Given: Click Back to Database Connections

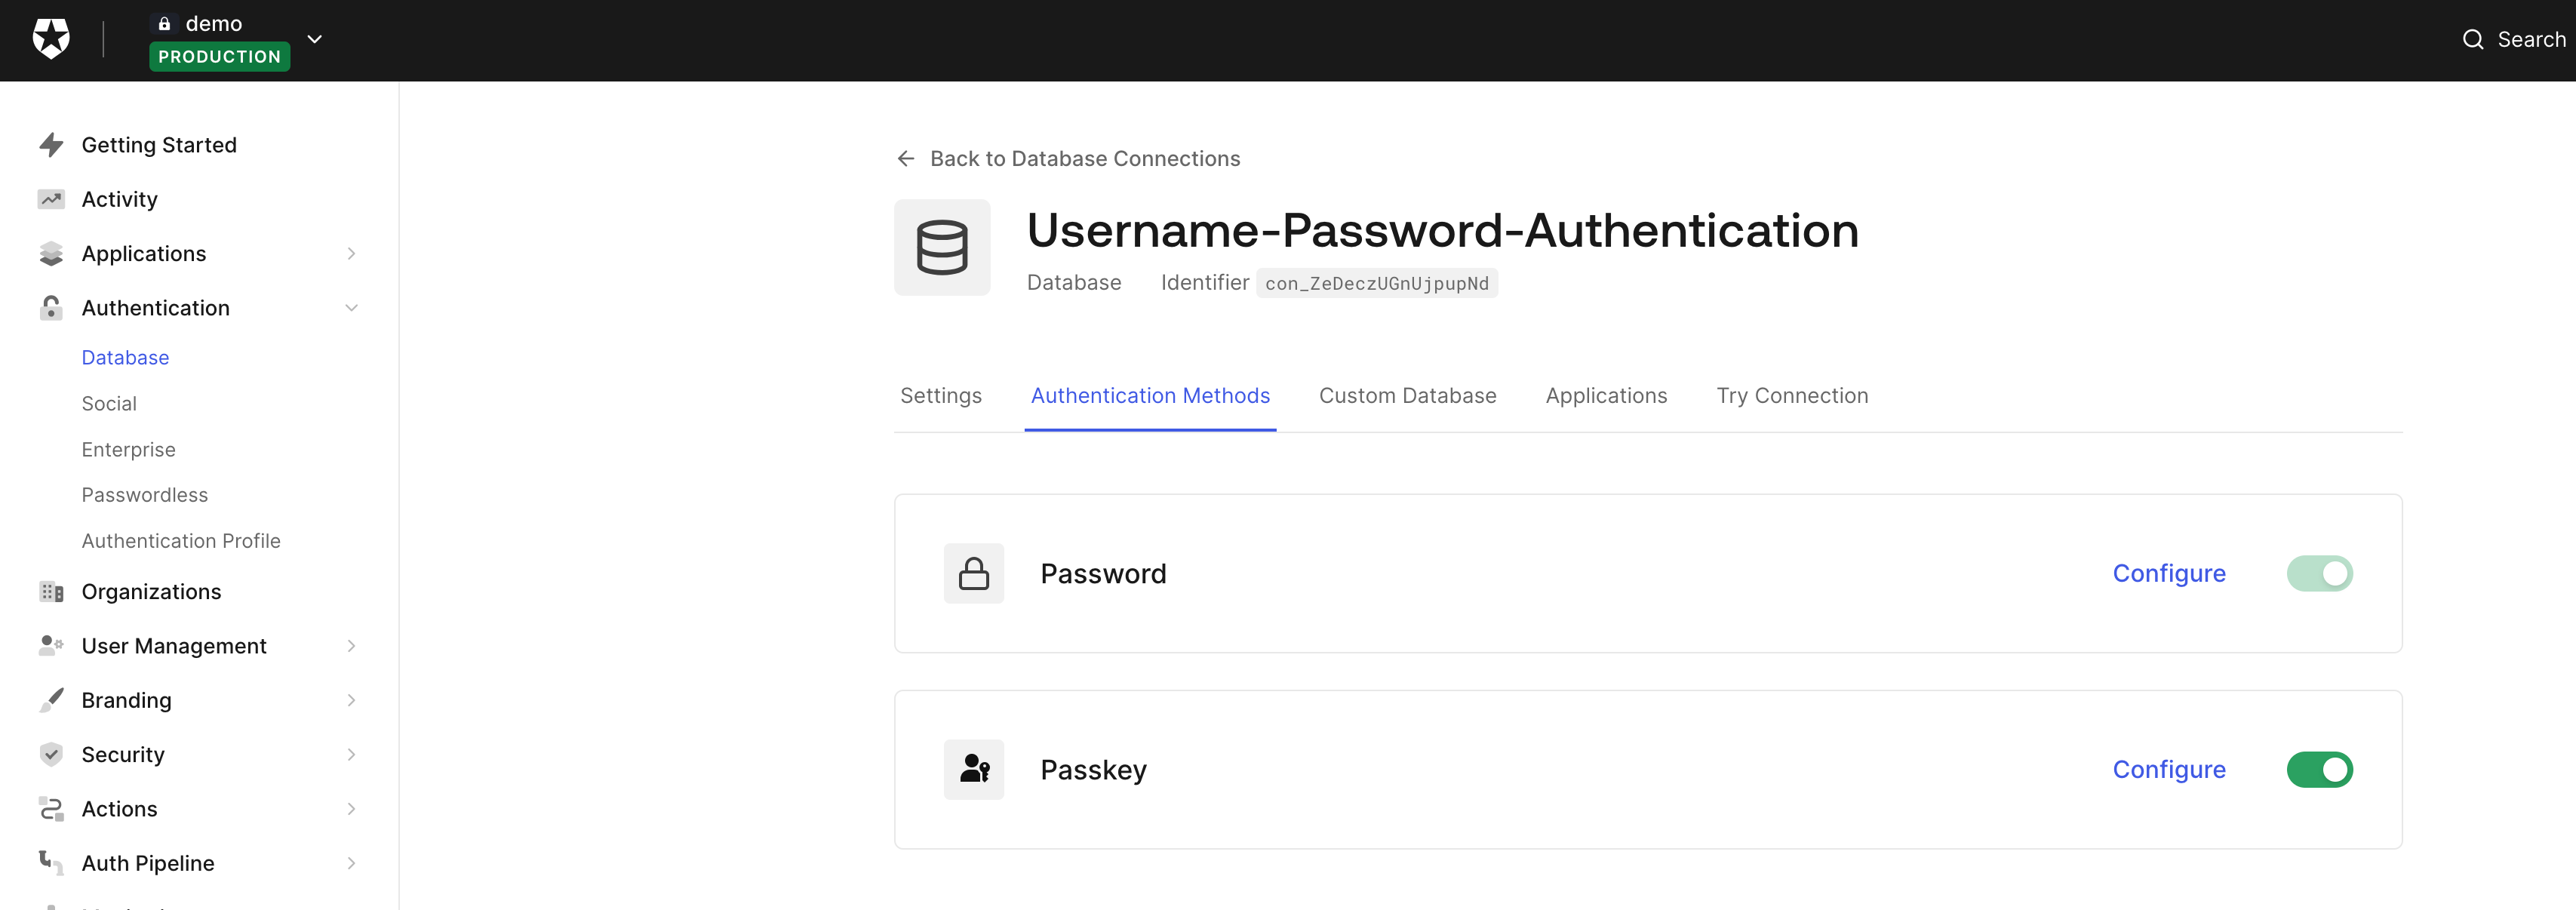Looking at the screenshot, I should [x=1084, y=159].
